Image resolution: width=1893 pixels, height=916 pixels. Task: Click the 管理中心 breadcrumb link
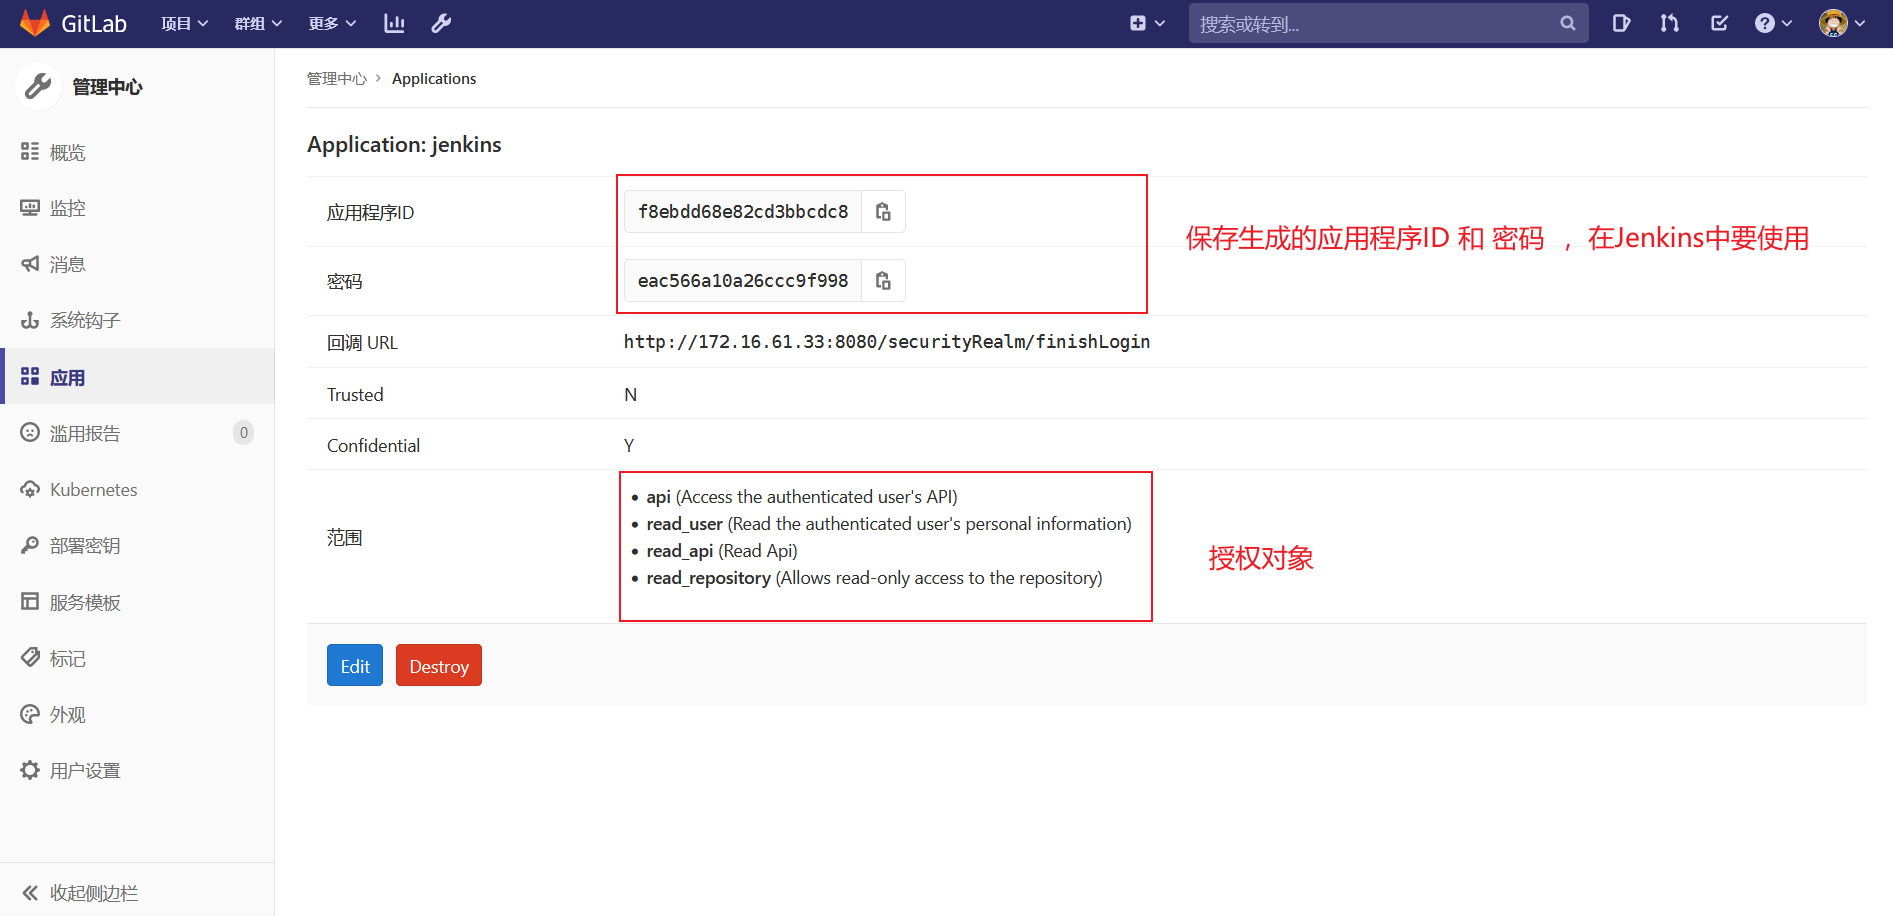point(337,79)
